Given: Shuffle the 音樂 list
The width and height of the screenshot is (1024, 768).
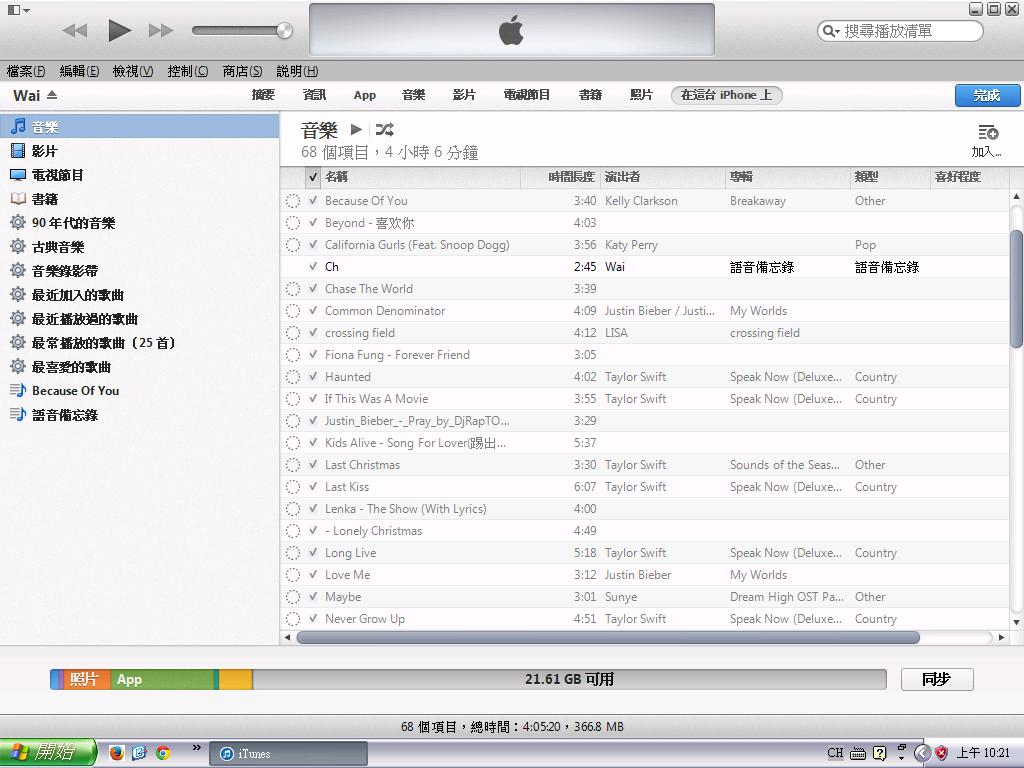Looking at the screenshot, I should tap(385, 129).
